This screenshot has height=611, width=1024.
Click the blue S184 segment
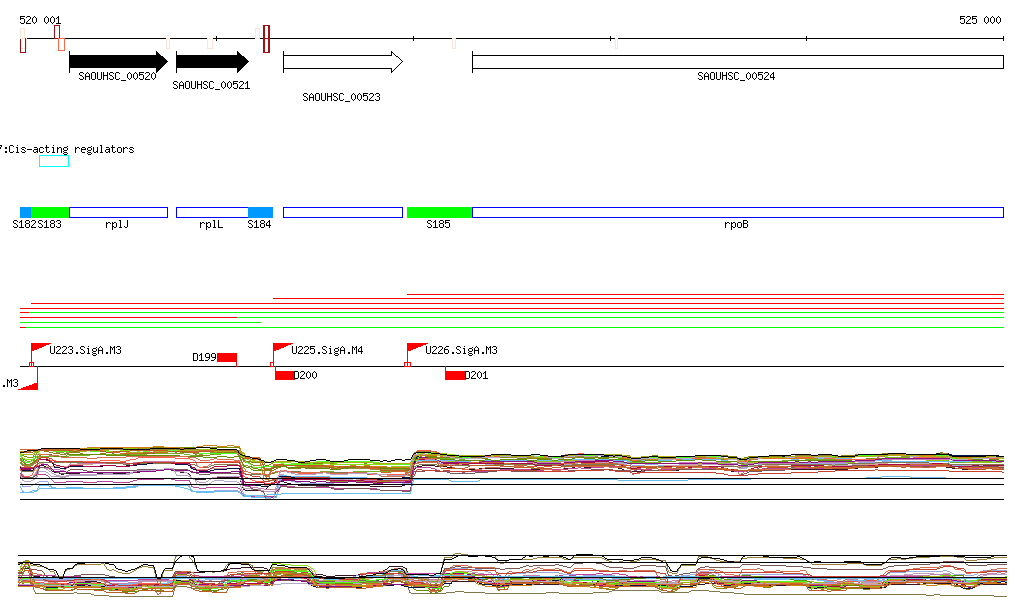[x=260, y=212]
